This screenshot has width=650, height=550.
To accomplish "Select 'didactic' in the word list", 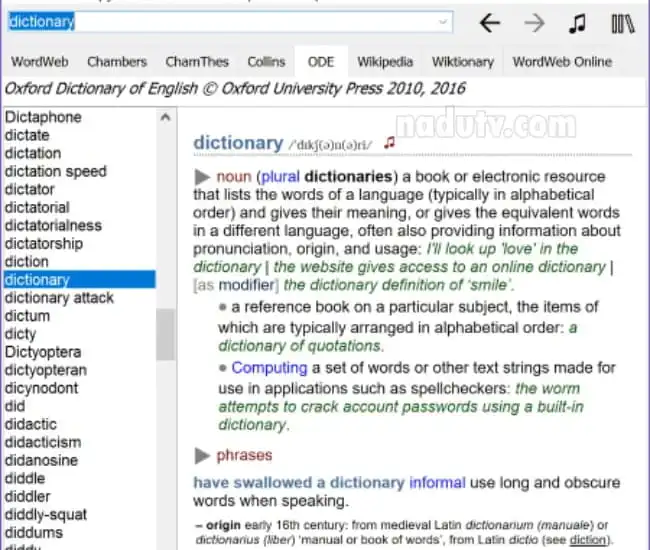I will tap(31, 424).
